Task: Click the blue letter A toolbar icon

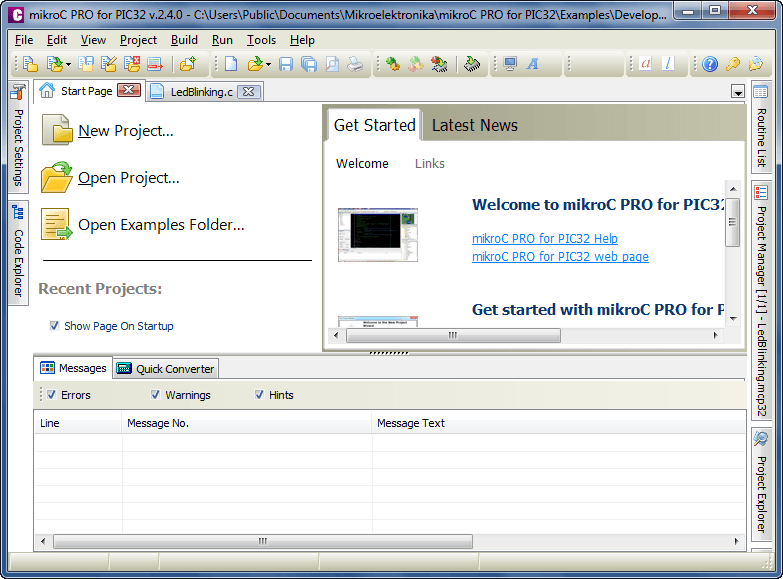Action: (x=533, y=64)
